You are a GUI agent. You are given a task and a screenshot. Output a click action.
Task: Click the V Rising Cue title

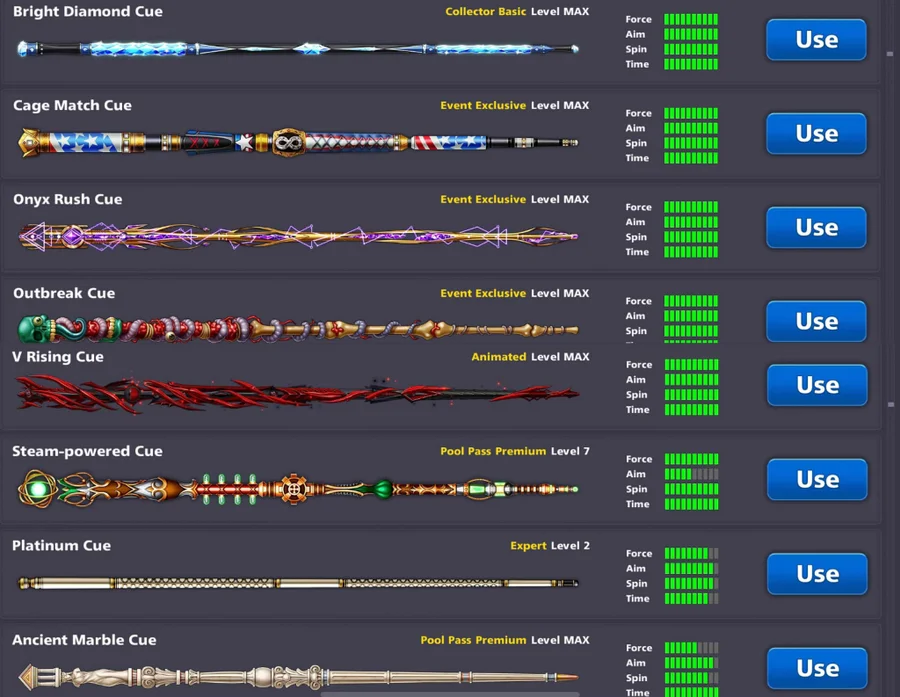pos(58,357)
